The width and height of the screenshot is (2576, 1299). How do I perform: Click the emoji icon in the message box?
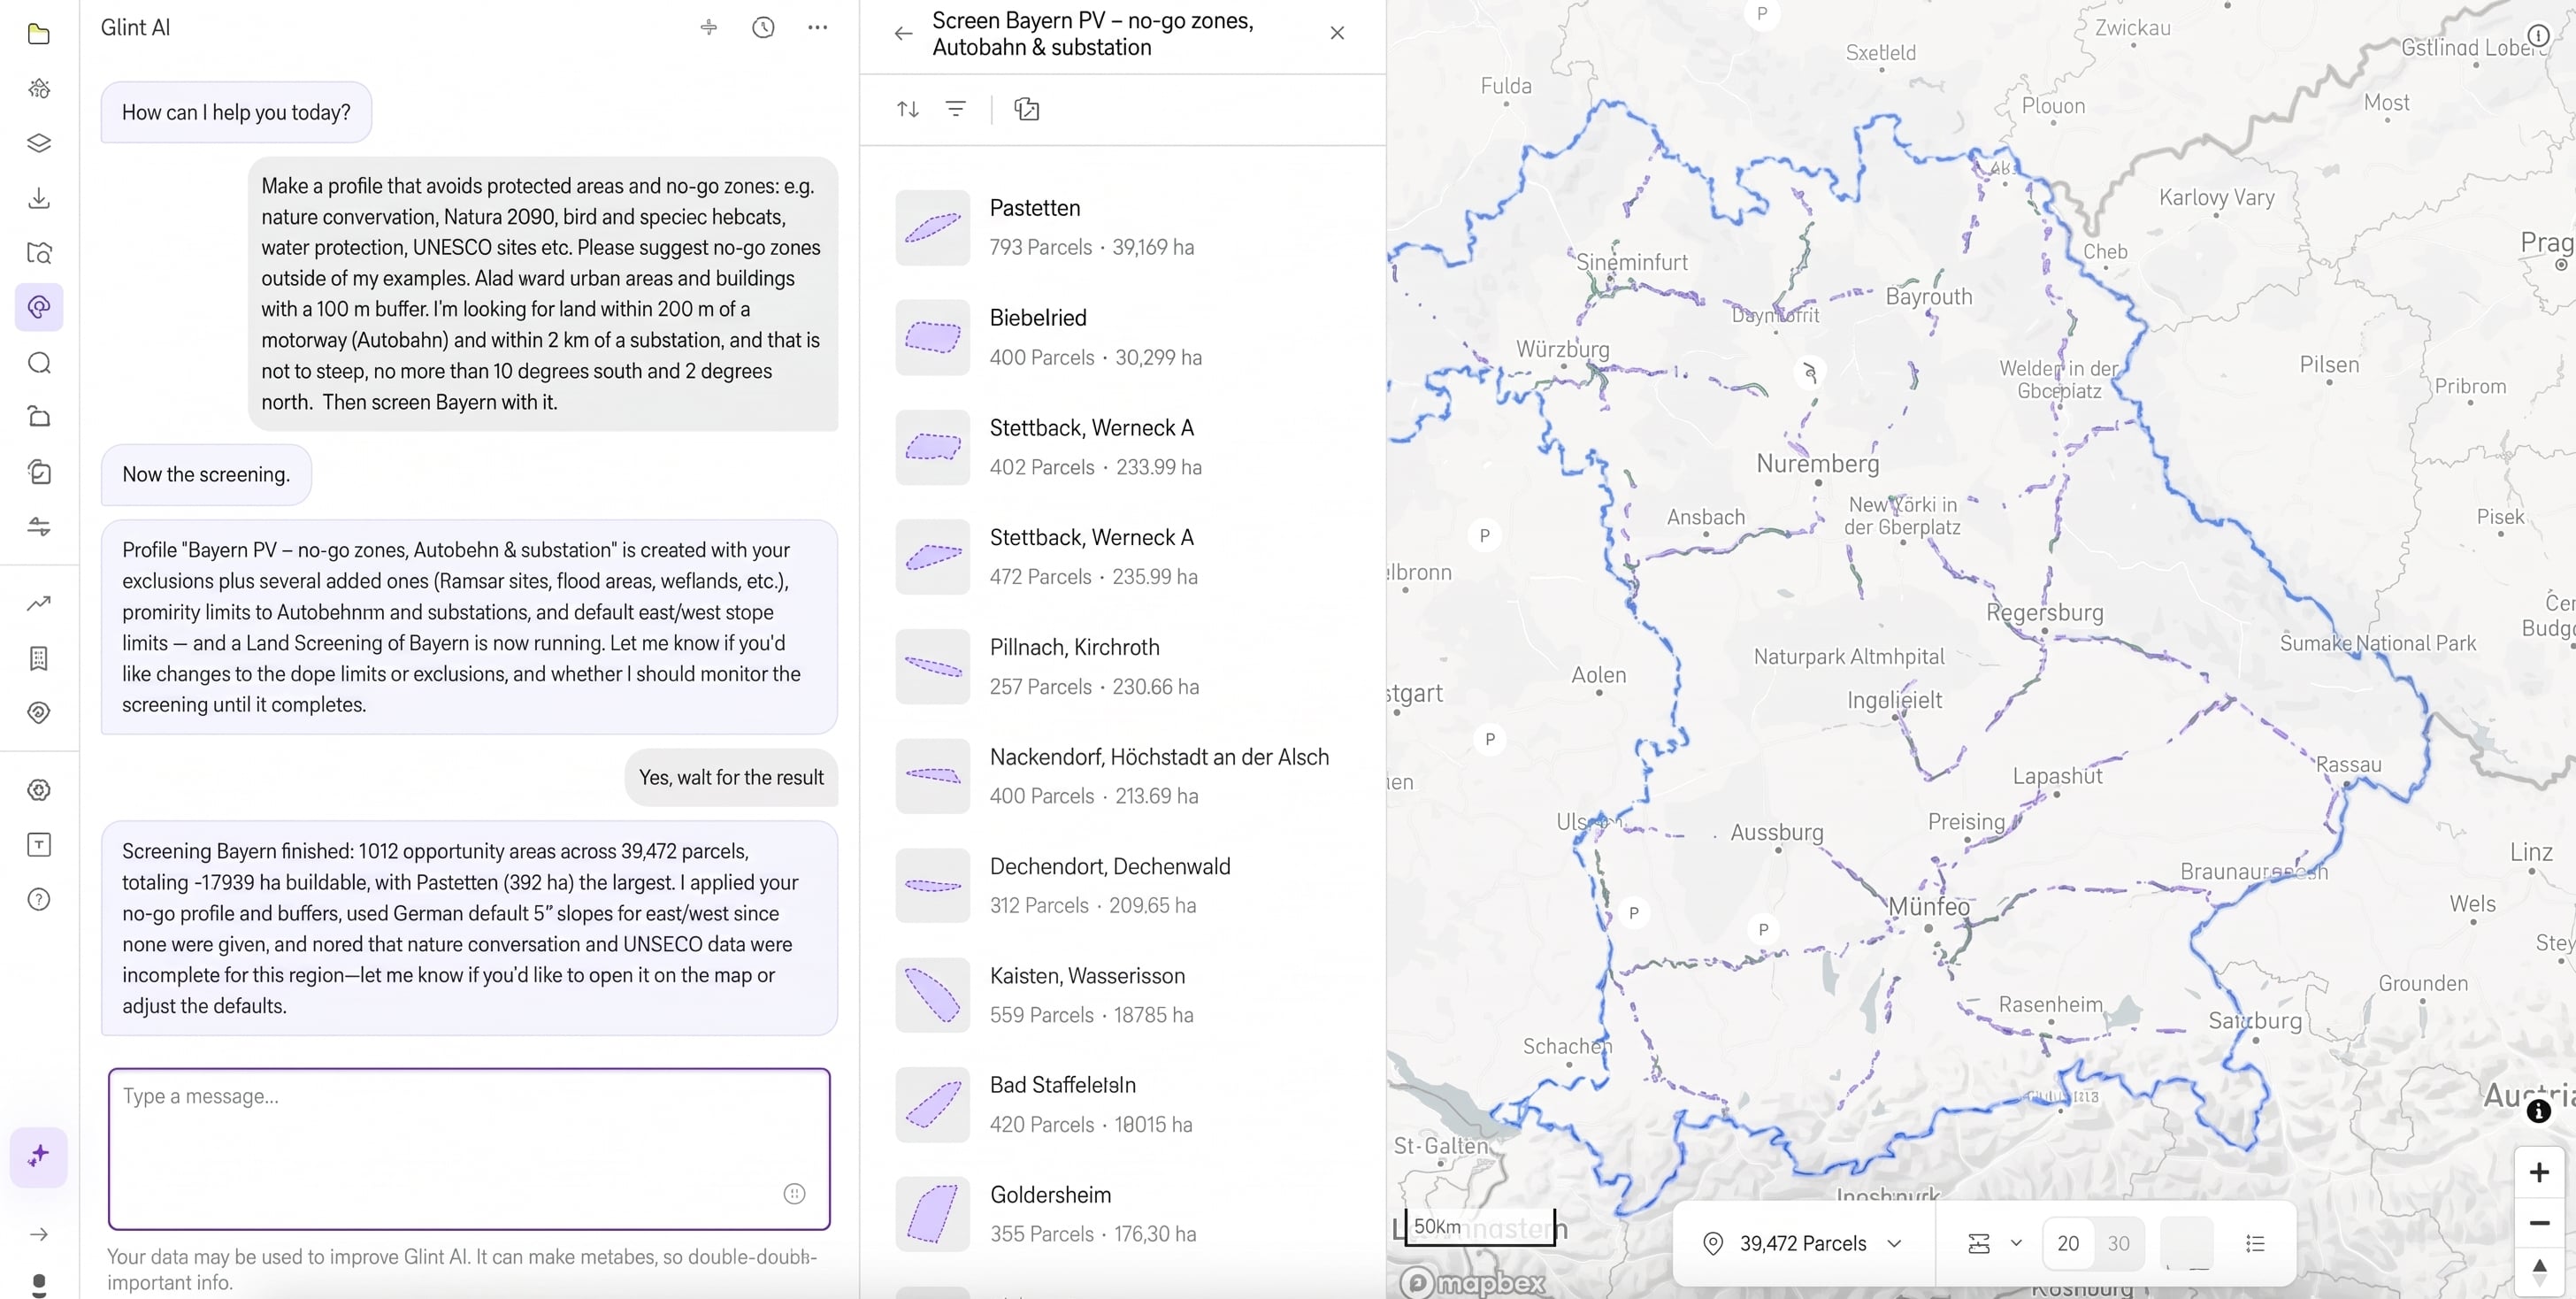pyautogui.click(x=794, y=1193)
